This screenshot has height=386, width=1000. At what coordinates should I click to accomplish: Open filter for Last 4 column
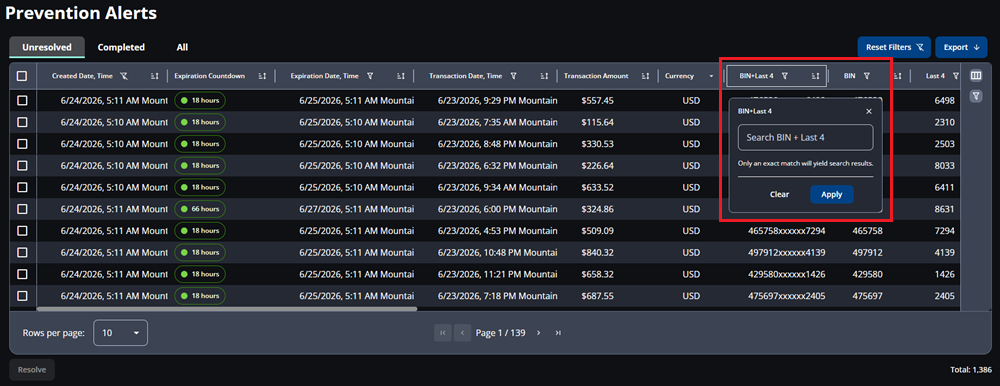[x=955, y=76]
